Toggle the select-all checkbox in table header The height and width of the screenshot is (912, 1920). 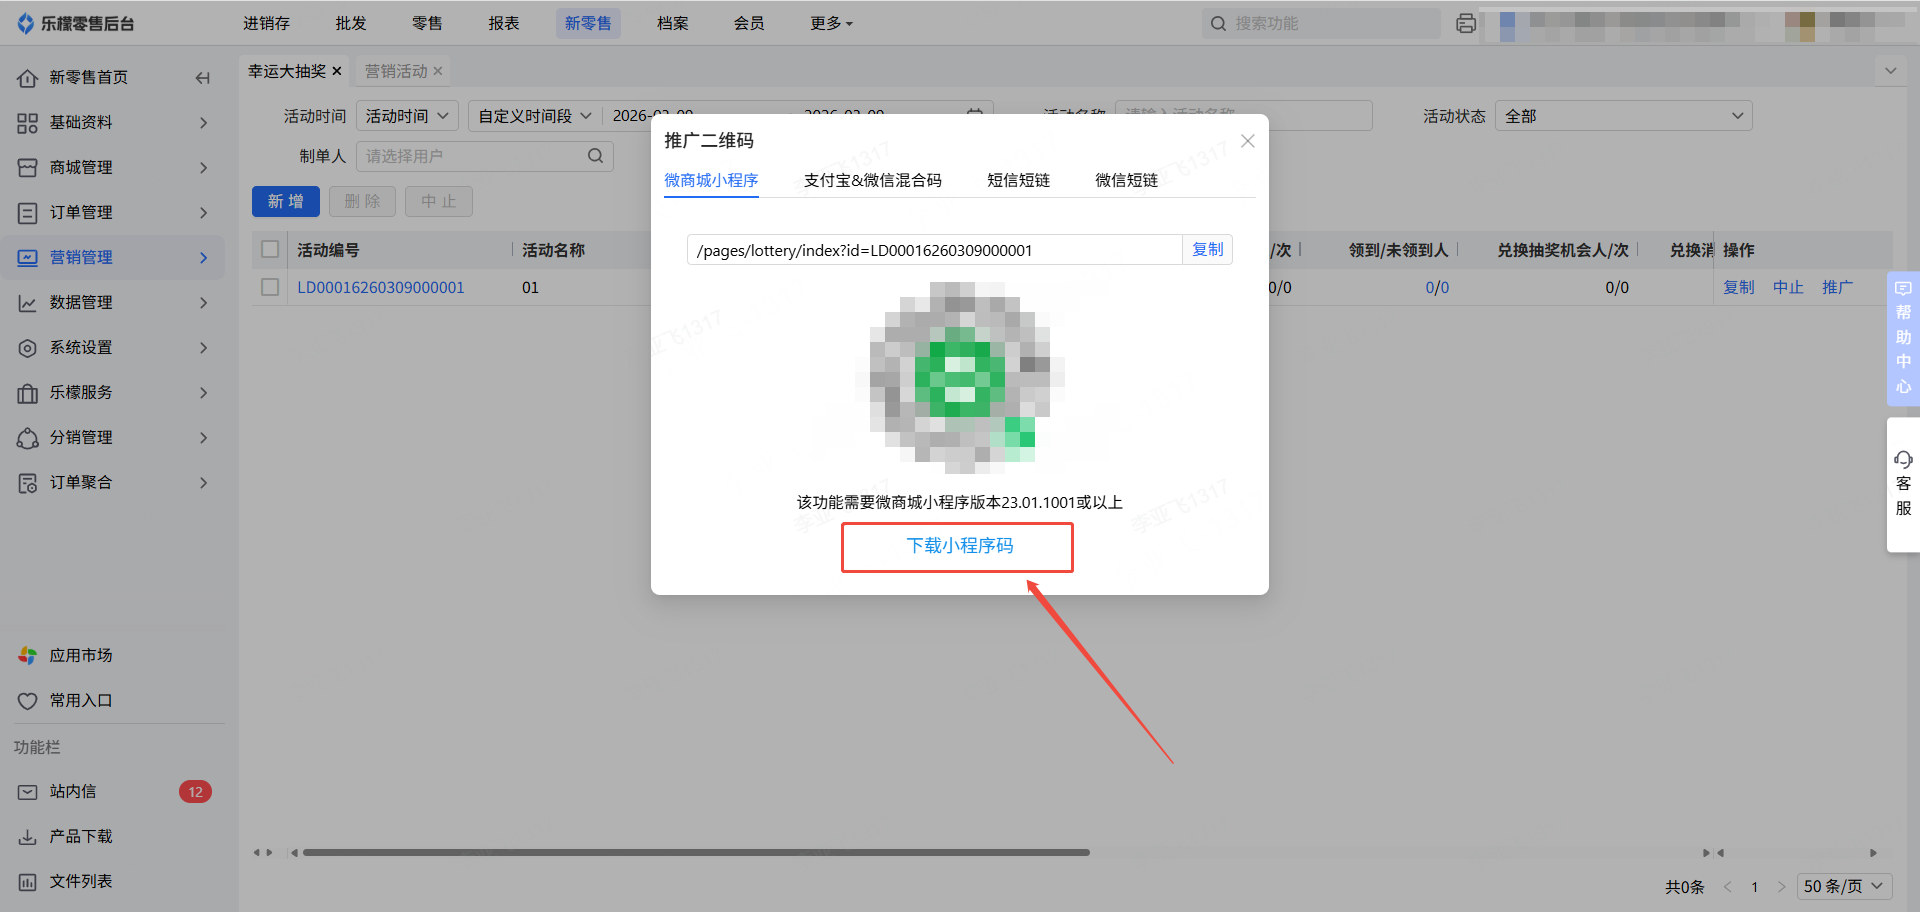[270, 249]
